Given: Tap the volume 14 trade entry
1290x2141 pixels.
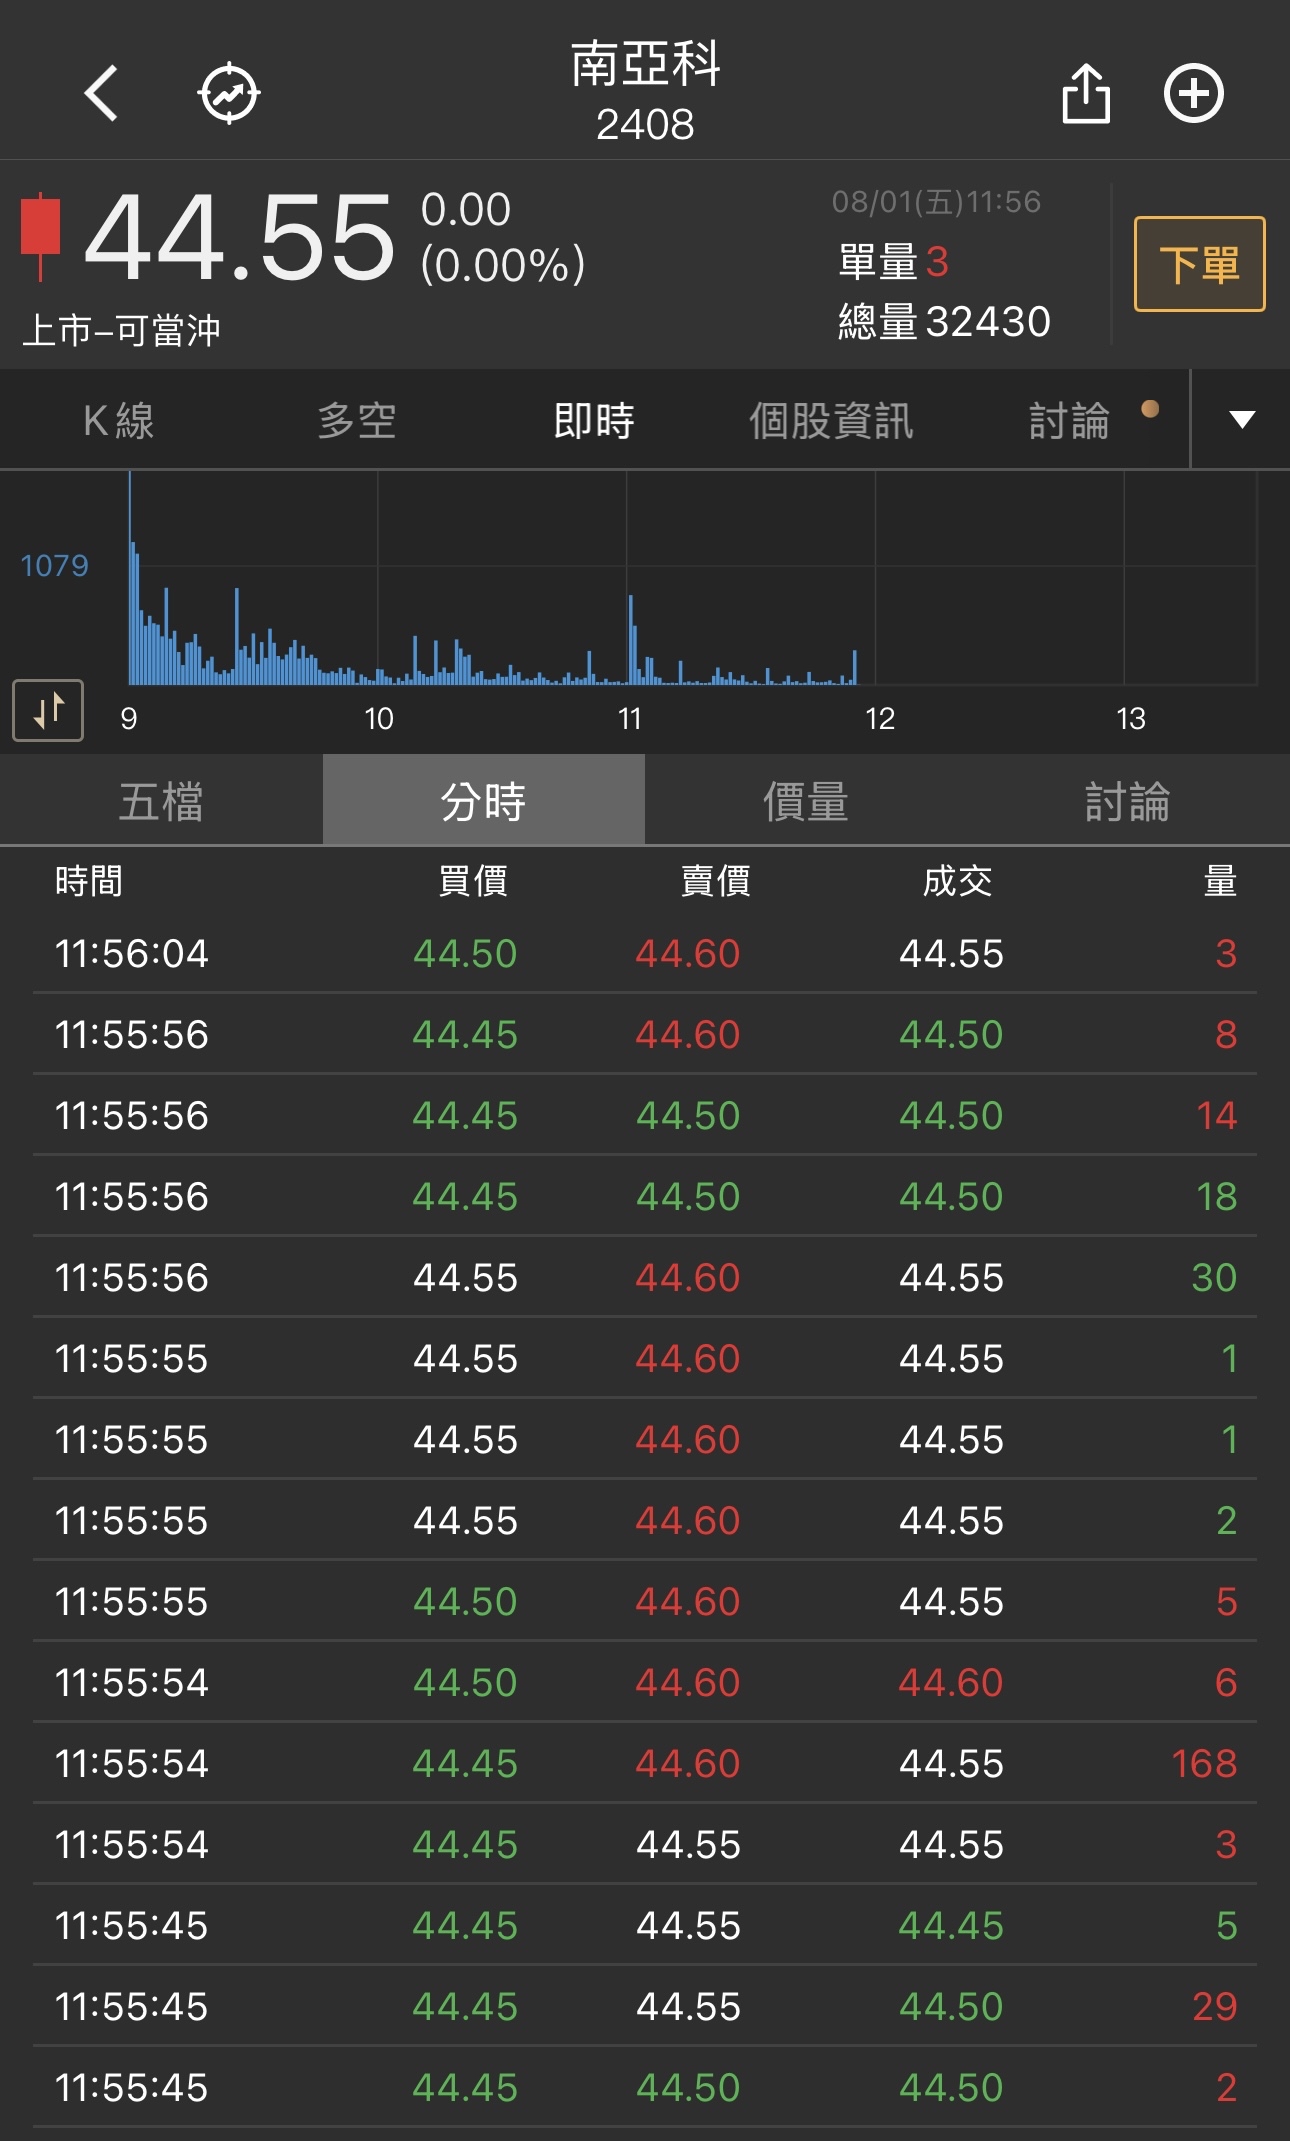Looking at the screenshot, I should (1217, 1116).
